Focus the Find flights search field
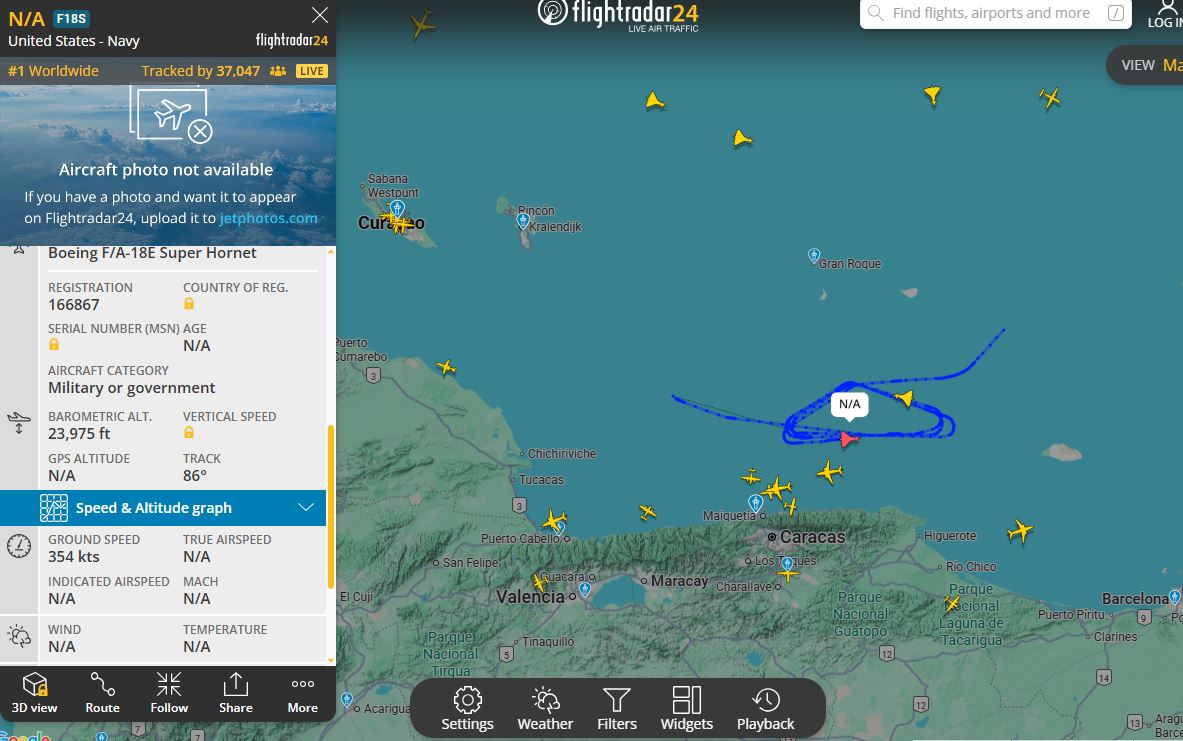The height and width of the screenshot is (741, 1183). (x=995, y=13)
